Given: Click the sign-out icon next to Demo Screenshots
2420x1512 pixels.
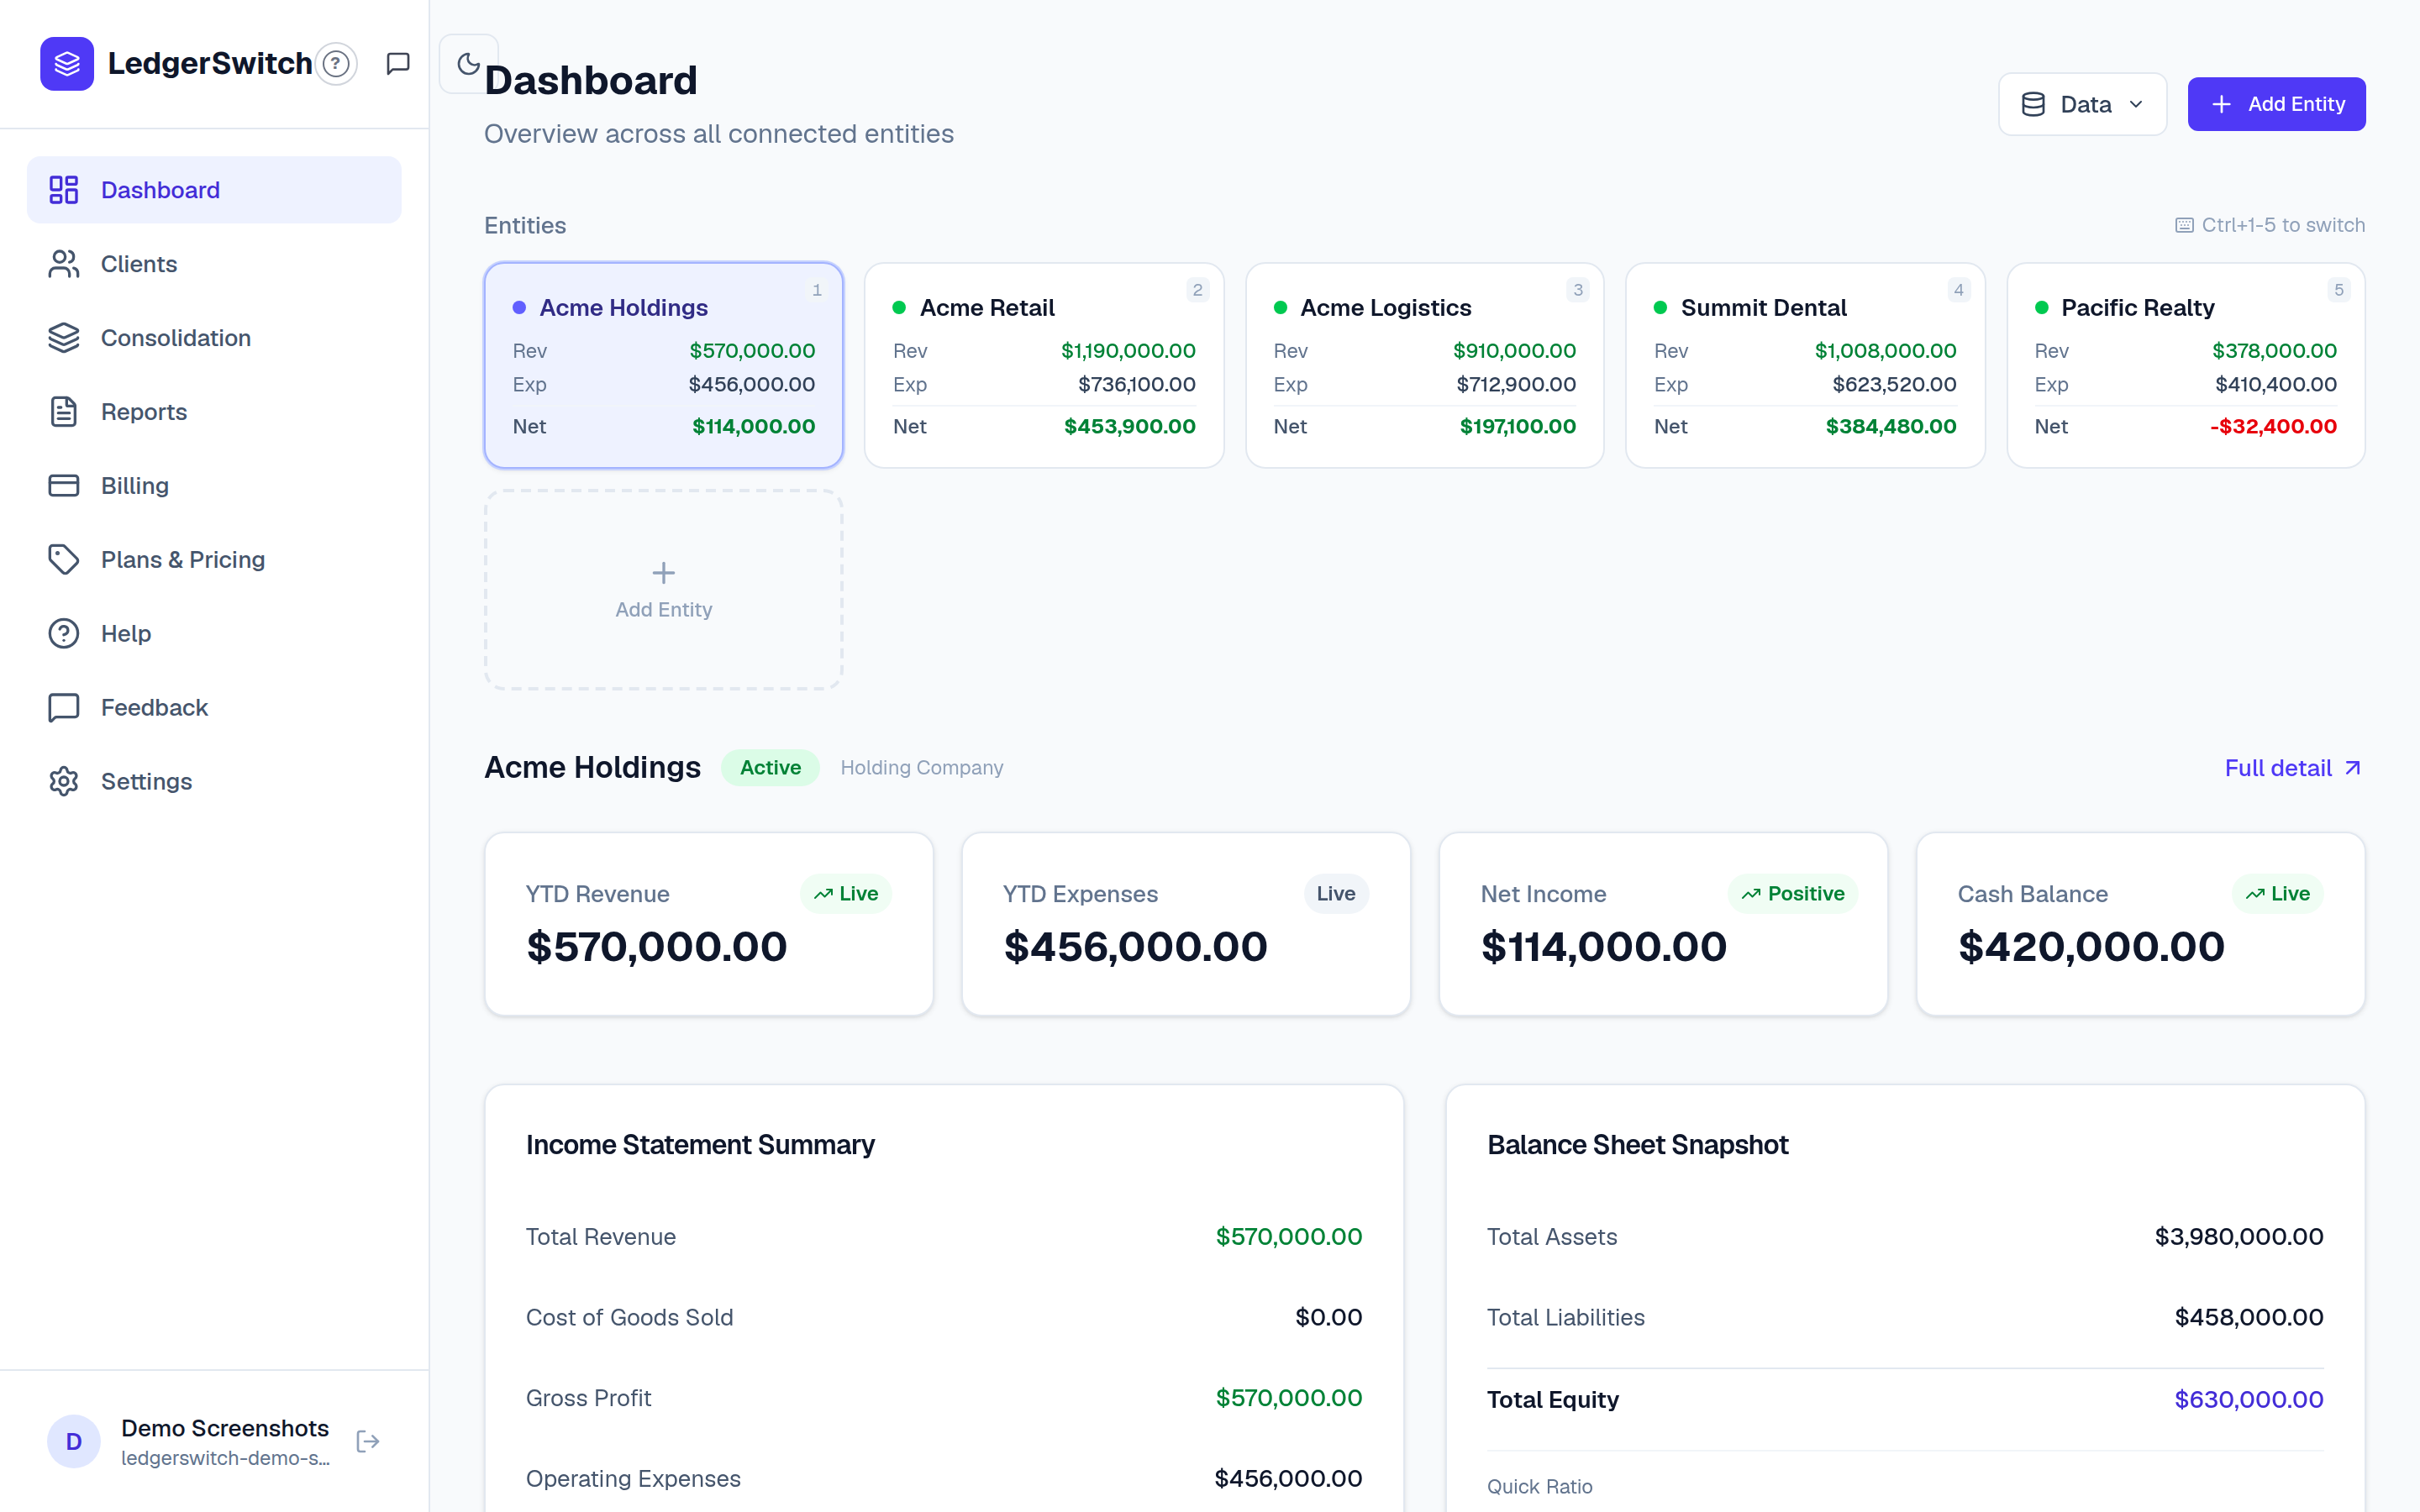Looking at the screenshot, I should (368, 1441).
